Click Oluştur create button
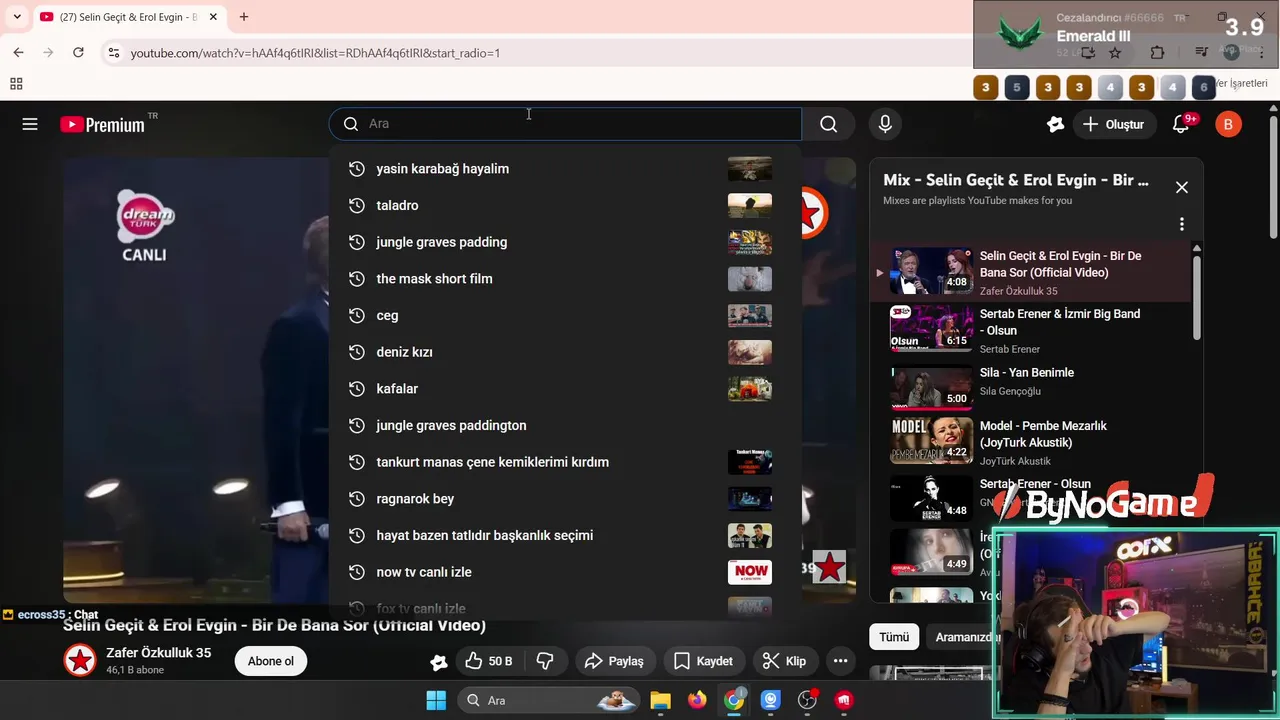Screen dimensions: 1280x720 [x=1112, y=124]
